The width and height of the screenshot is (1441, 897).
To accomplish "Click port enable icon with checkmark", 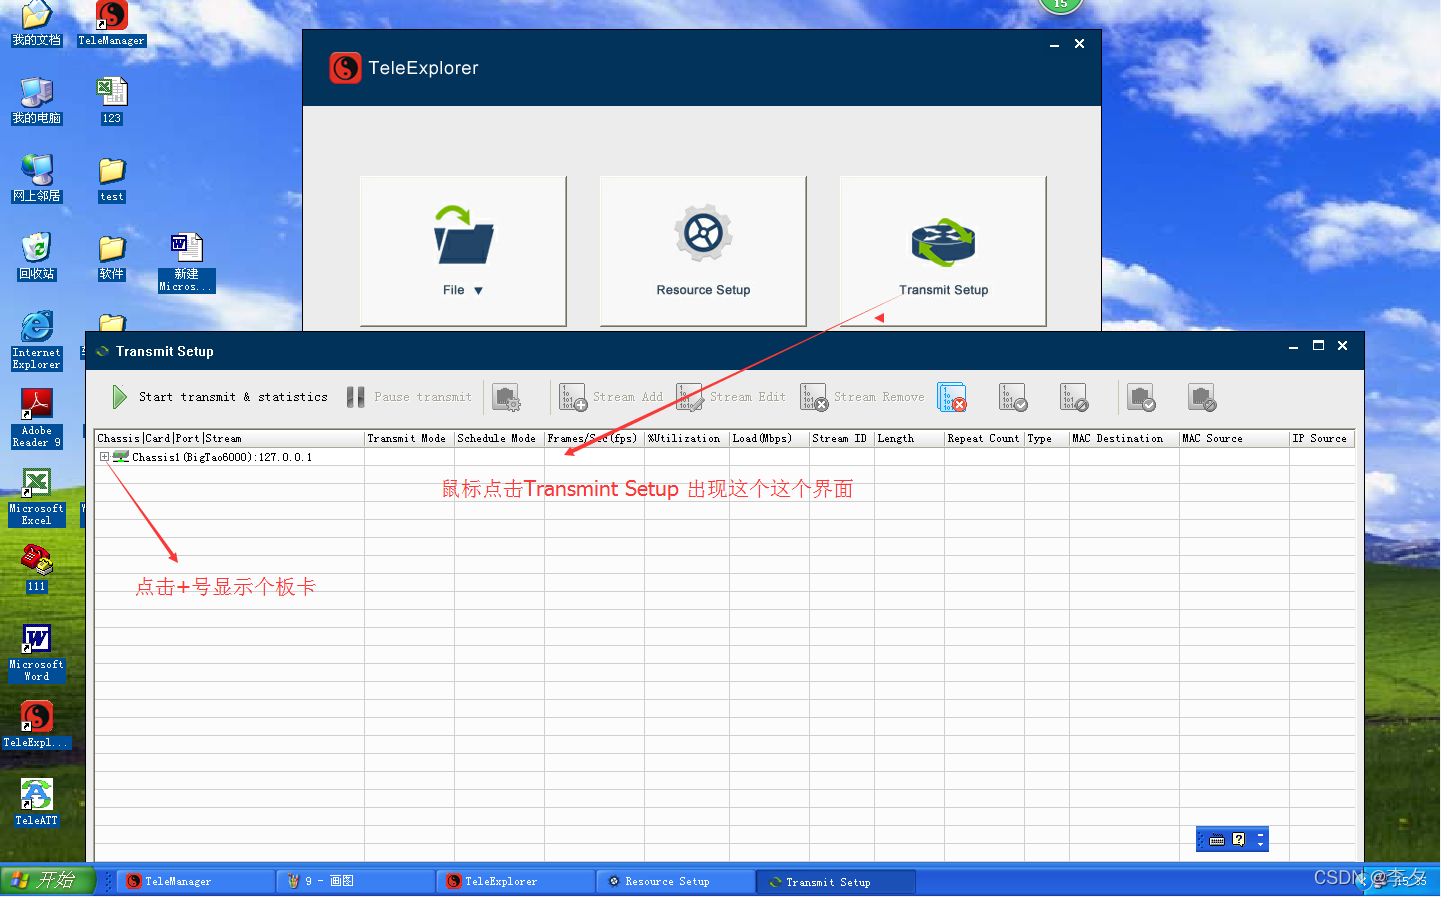I will point(1141,398).
